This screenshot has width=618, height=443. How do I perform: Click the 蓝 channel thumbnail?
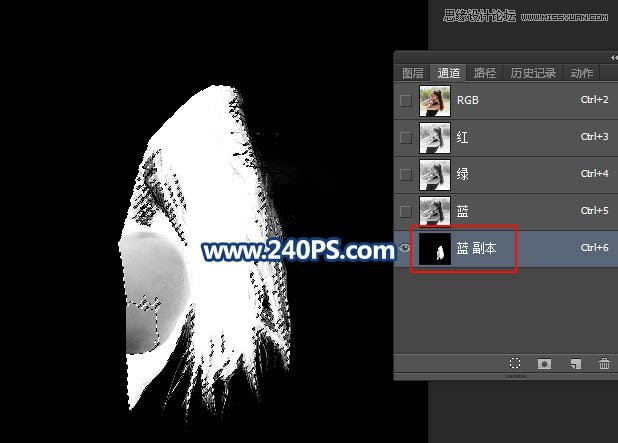(435, 211)
